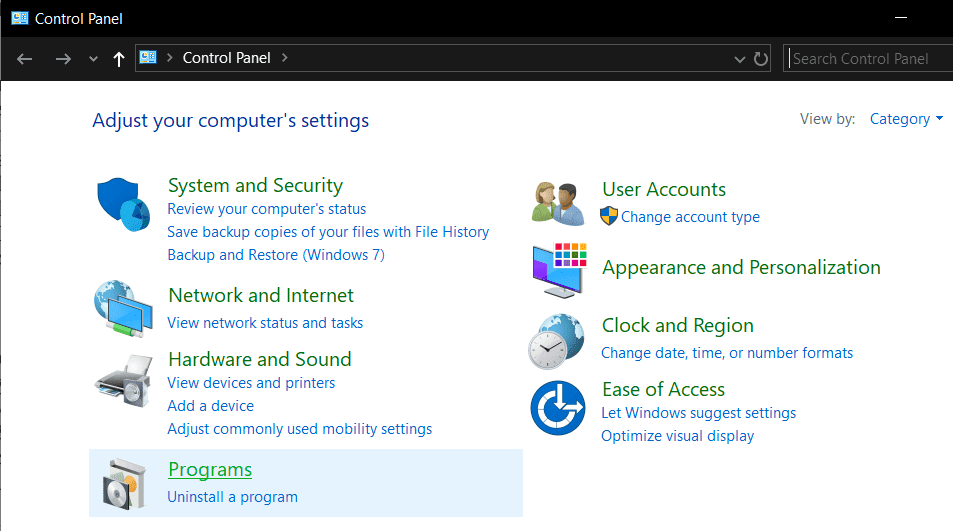This screenshot has height=531, width=953.
Task: Click the back arrow in navigation bar
Action: [x=24, y=59]
